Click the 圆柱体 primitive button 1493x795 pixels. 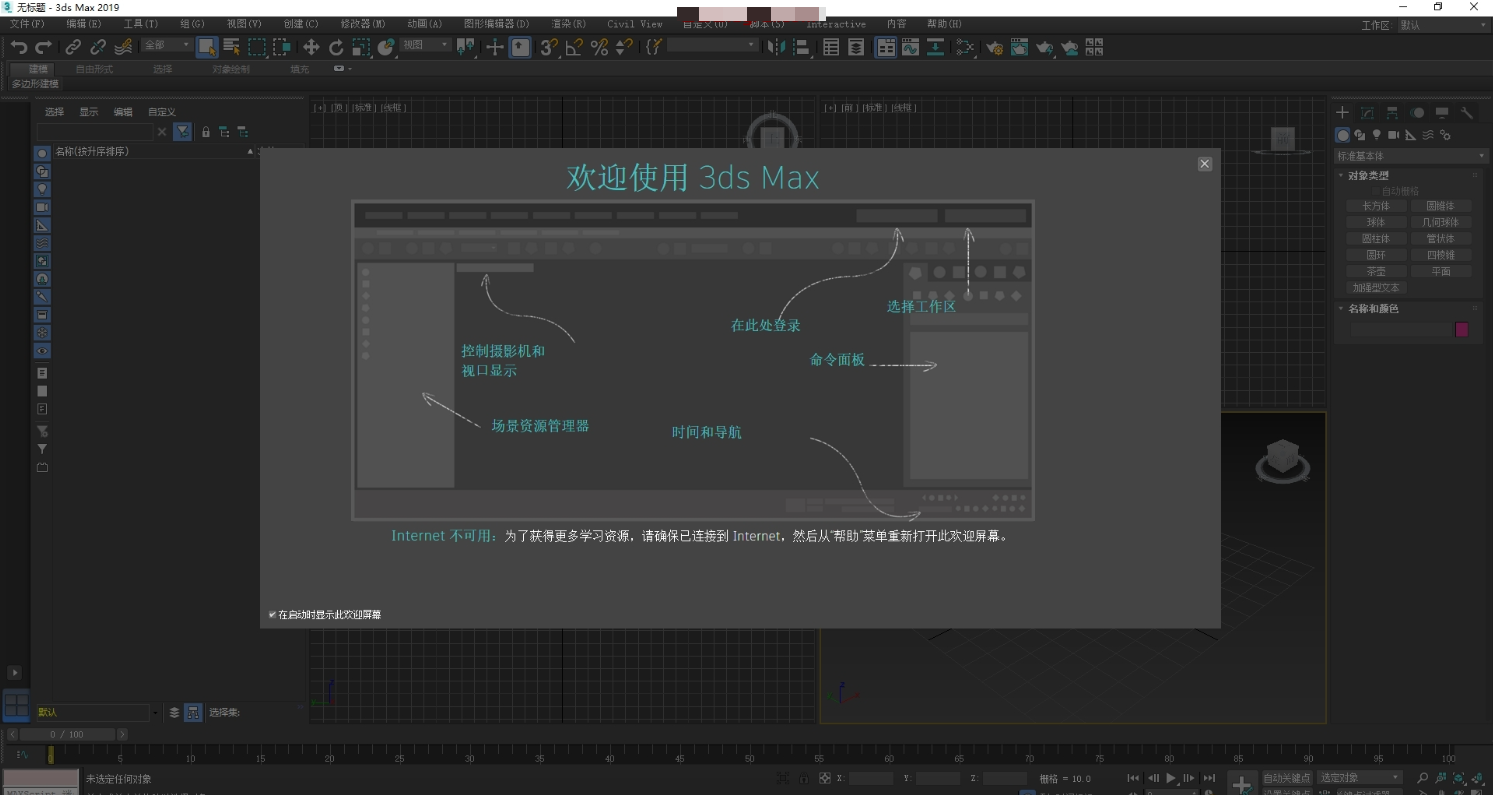[1376, 239]
